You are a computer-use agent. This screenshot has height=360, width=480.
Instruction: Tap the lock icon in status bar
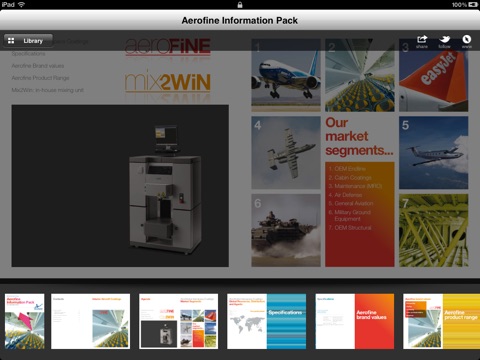[x=240, y=4]
